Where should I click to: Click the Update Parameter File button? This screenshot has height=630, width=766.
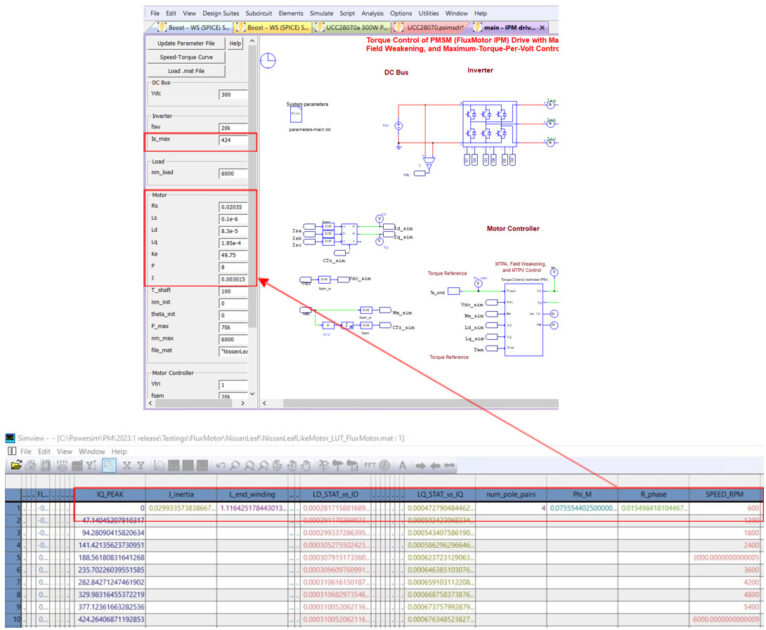point(185,44)
